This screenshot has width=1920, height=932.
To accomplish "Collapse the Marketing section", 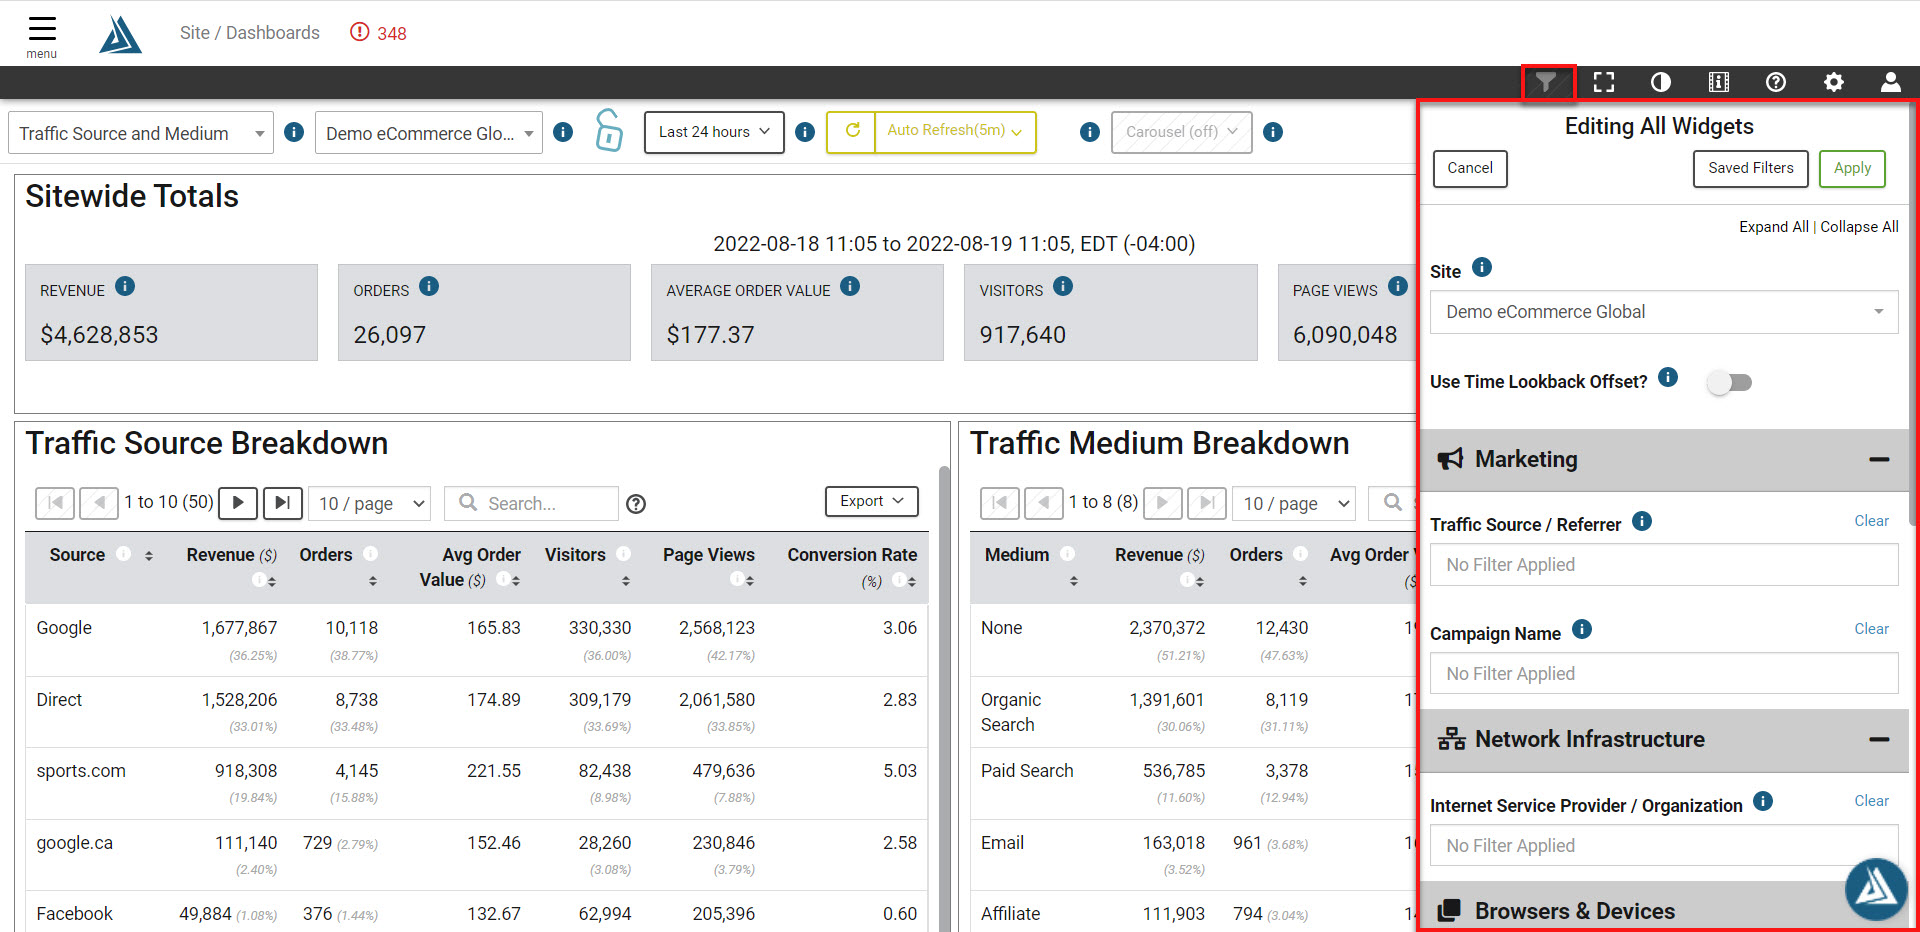I will click(1879, 460).
